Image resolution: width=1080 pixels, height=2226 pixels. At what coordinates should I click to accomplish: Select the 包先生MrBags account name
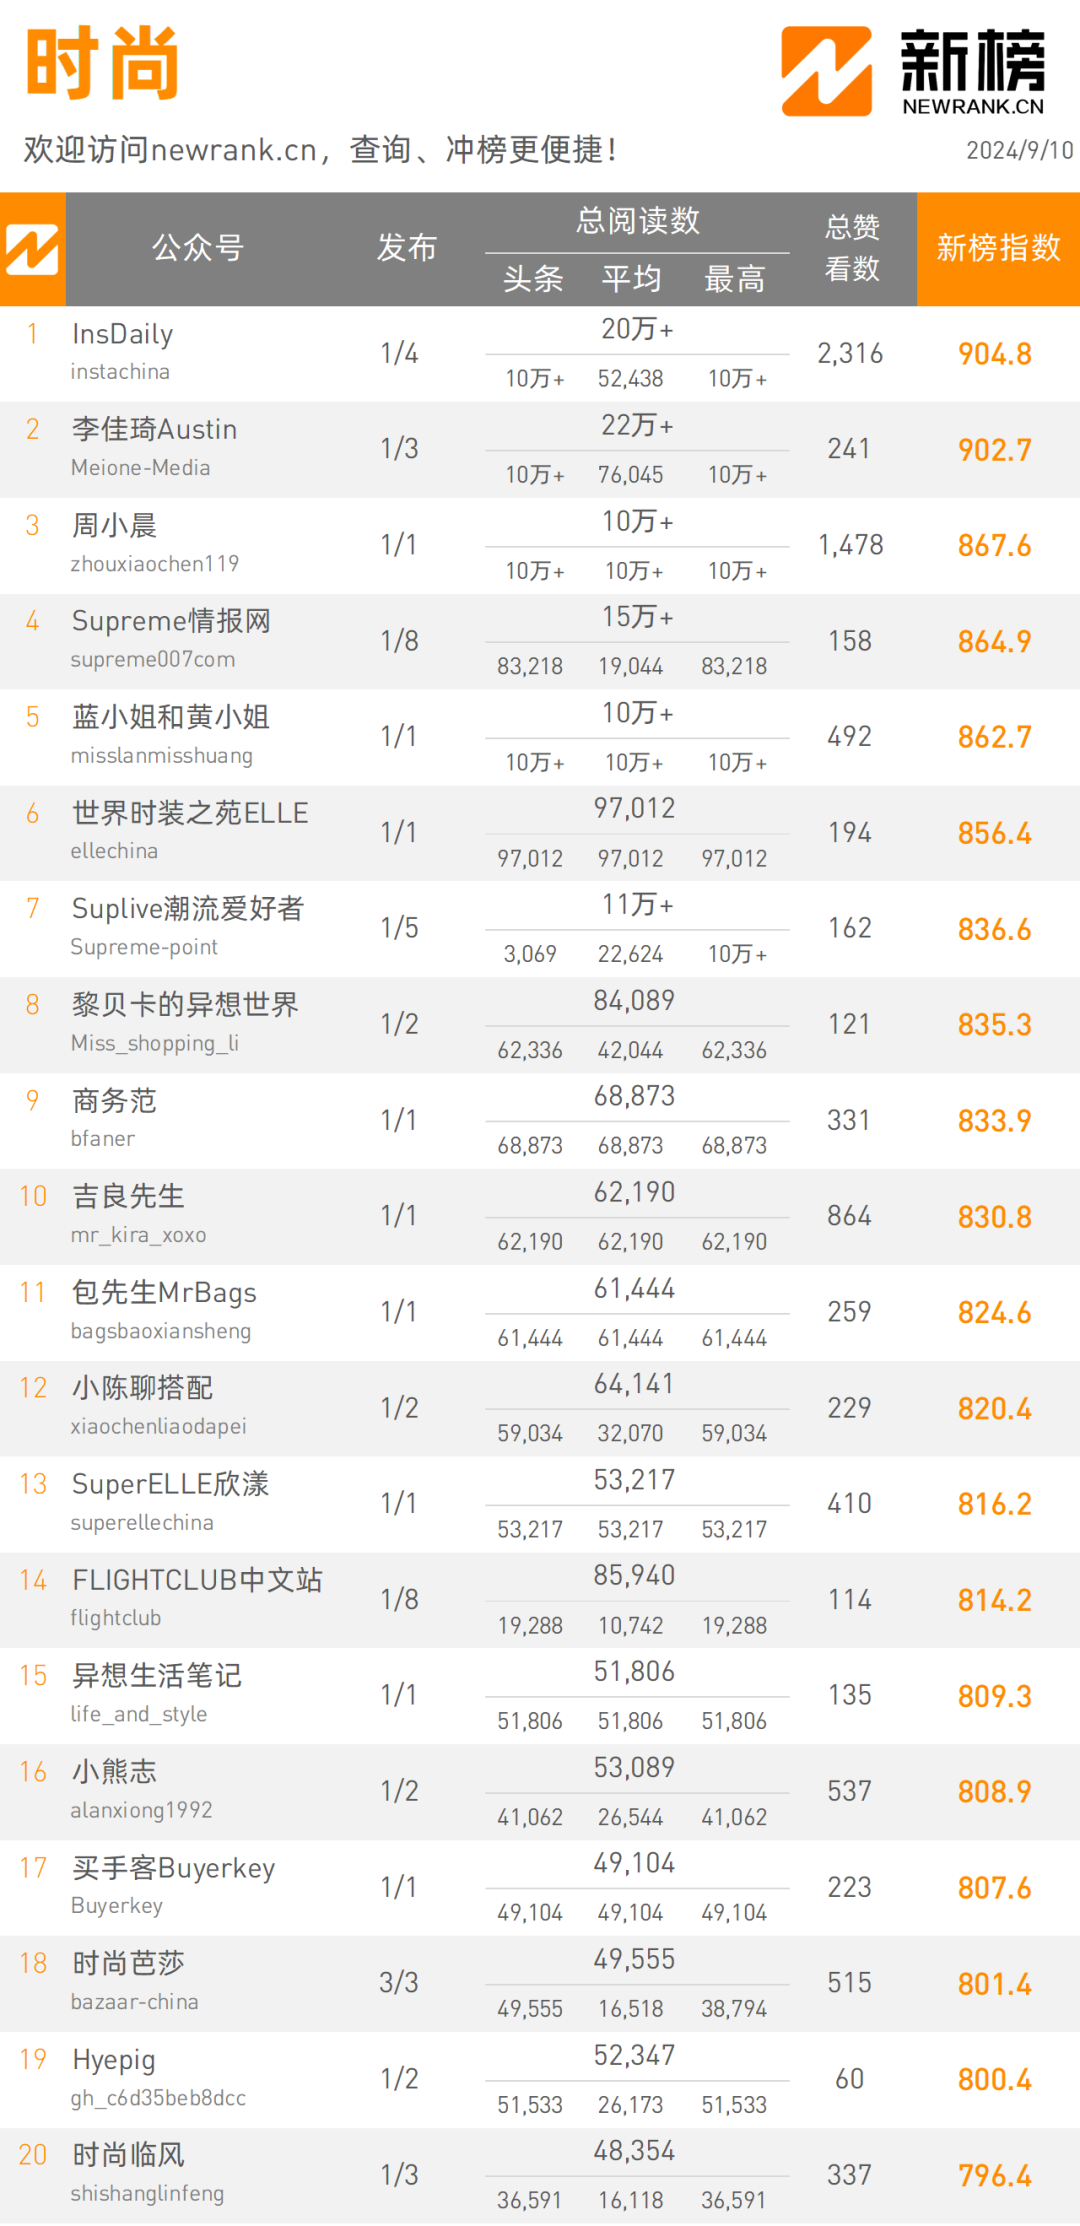click(164, 1292)
